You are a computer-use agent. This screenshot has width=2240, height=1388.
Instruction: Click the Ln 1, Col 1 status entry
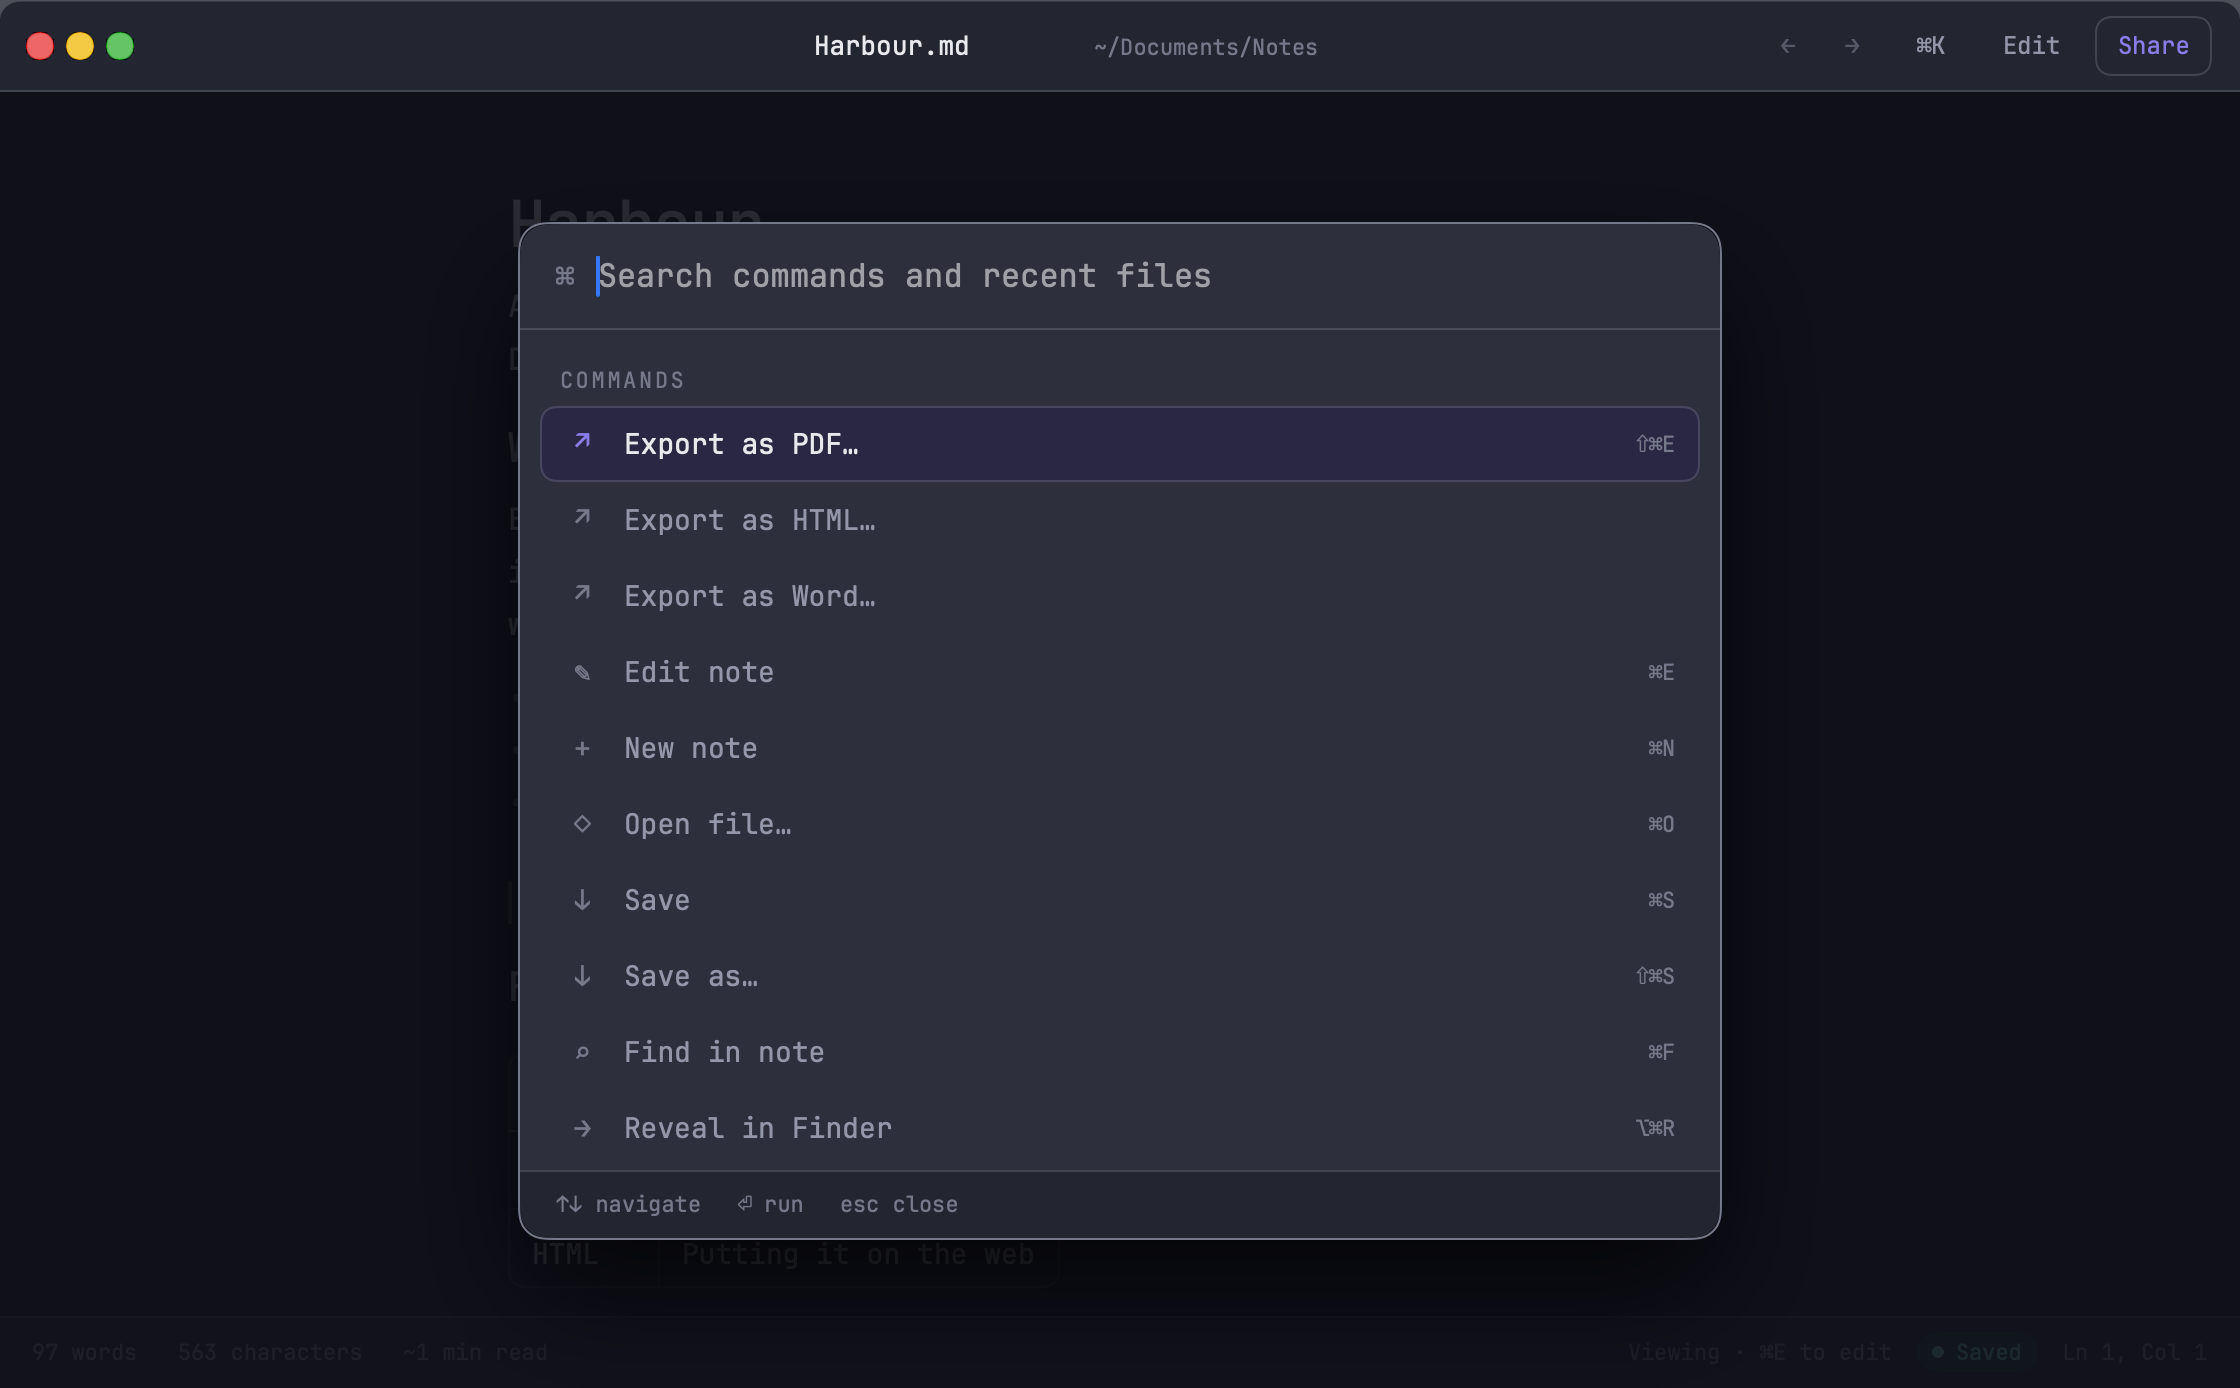2134,1352
